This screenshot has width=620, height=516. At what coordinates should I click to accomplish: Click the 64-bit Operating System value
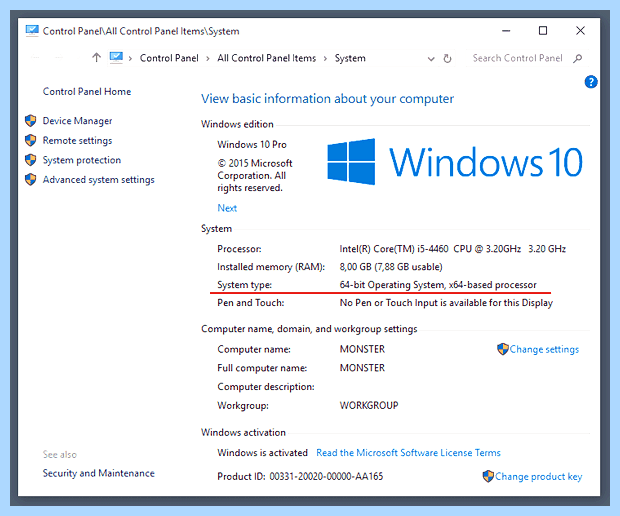(438, 285)
